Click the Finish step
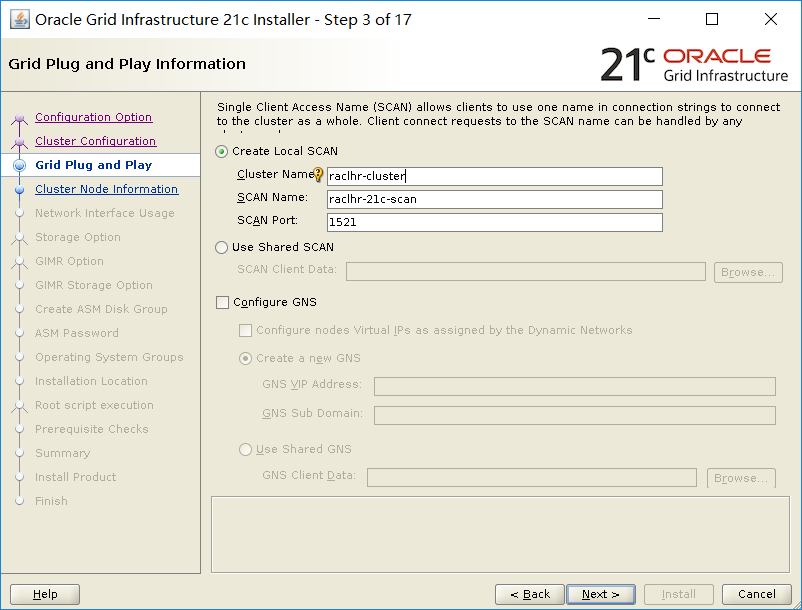802x610 pixels. click(x=51, y=502)
